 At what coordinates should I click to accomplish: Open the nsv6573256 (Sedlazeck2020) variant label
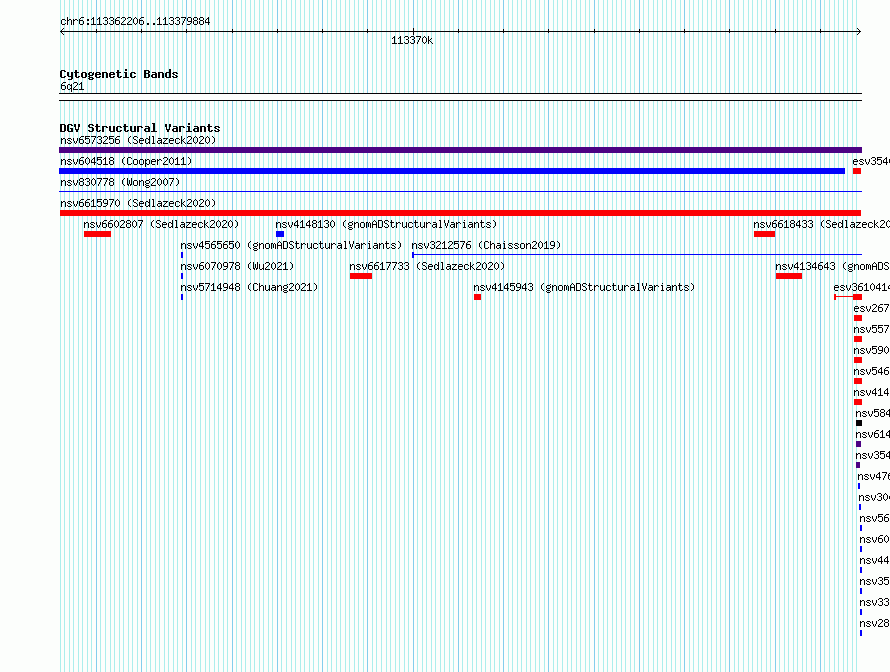coord(138,140)
